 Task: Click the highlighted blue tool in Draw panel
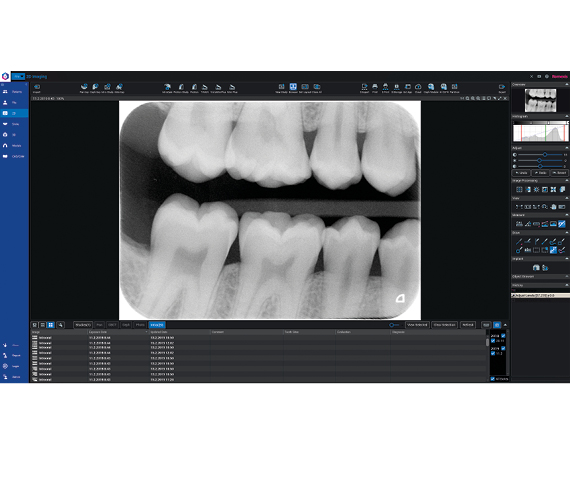[x=553, y=250]
